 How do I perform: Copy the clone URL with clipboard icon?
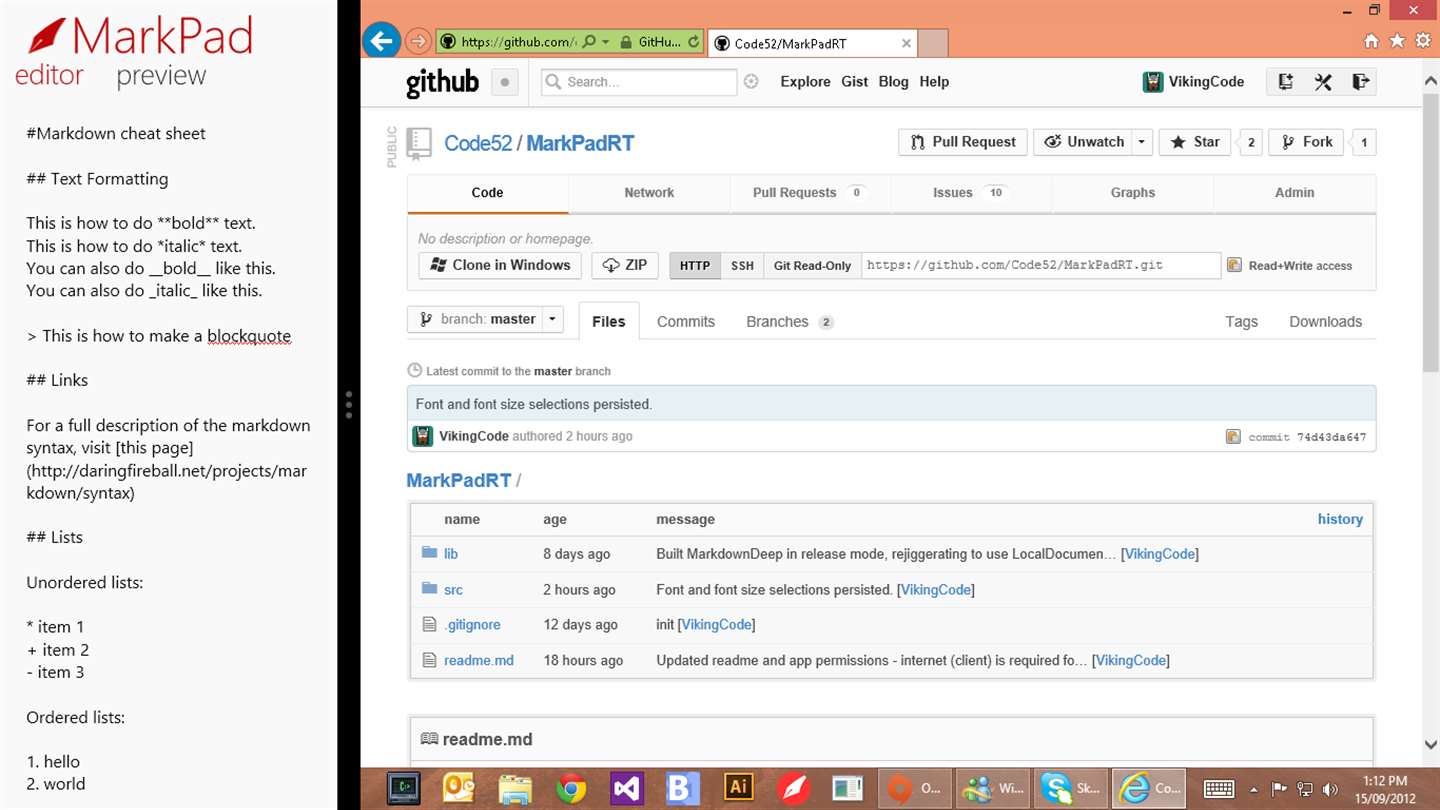click(1234, 265)
